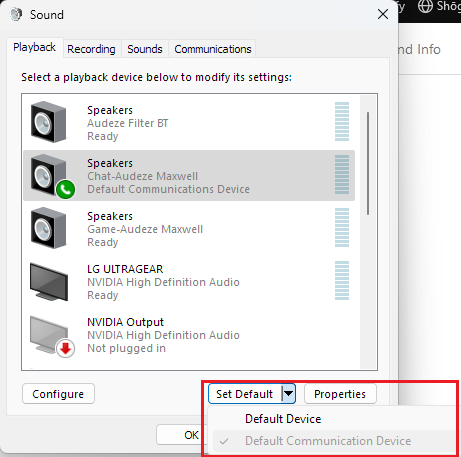Select the Audeze Filter BT speaker icon
The width and height of the screenshot is (461, 457).
pyautogui.click(x=48, y=122)
